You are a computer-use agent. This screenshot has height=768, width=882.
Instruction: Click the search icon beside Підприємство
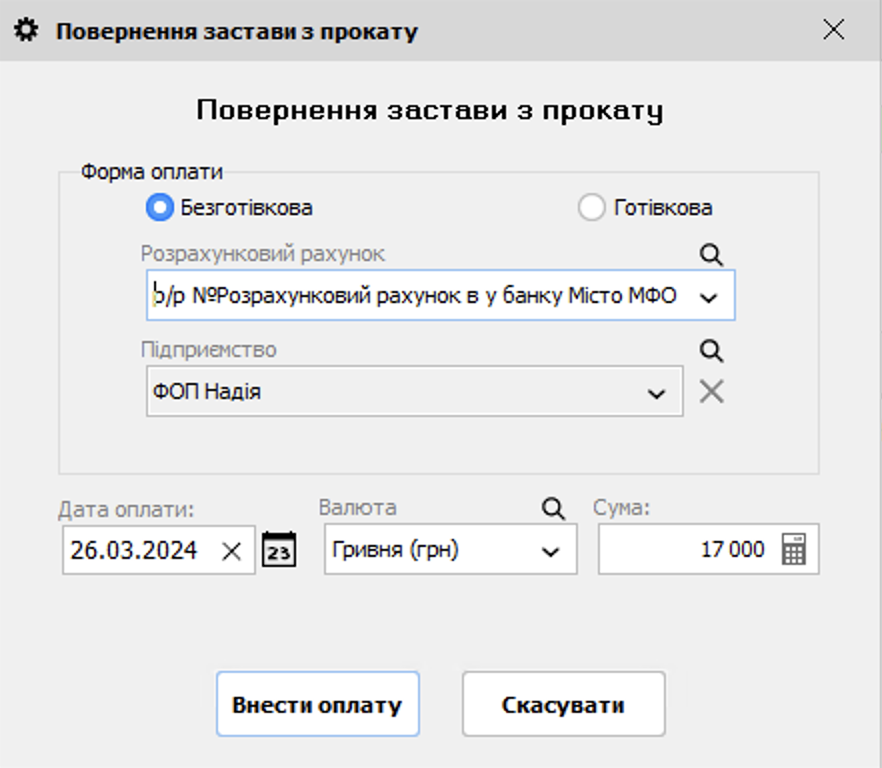coord(711,351)
